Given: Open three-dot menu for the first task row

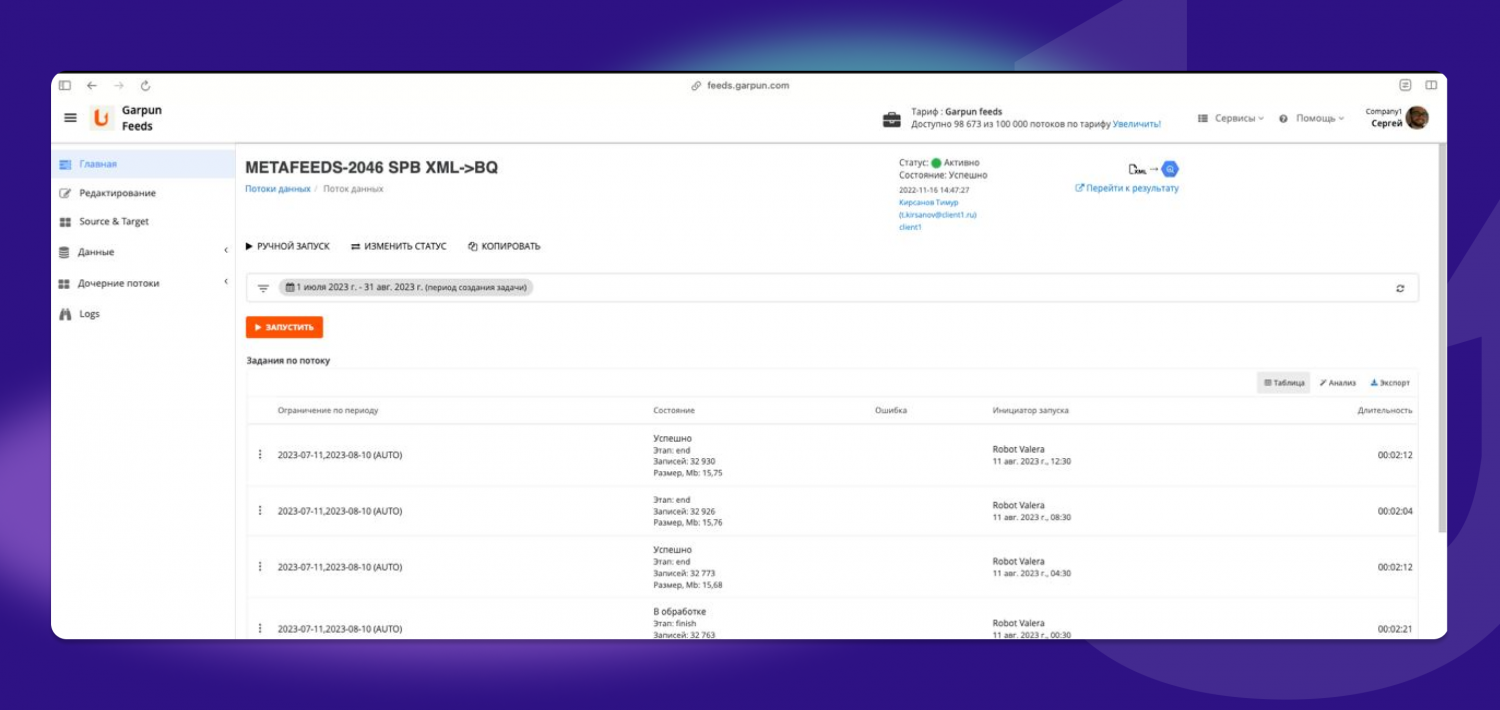Looking at the screenshot, I should pyautogui.click(x=260, y=455).
